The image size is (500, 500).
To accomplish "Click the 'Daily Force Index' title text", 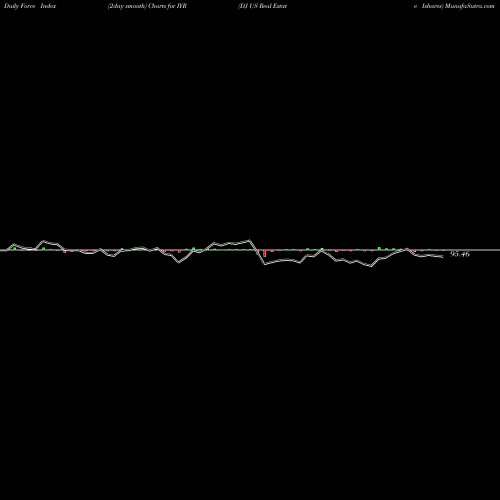I will tap(30, 6).
